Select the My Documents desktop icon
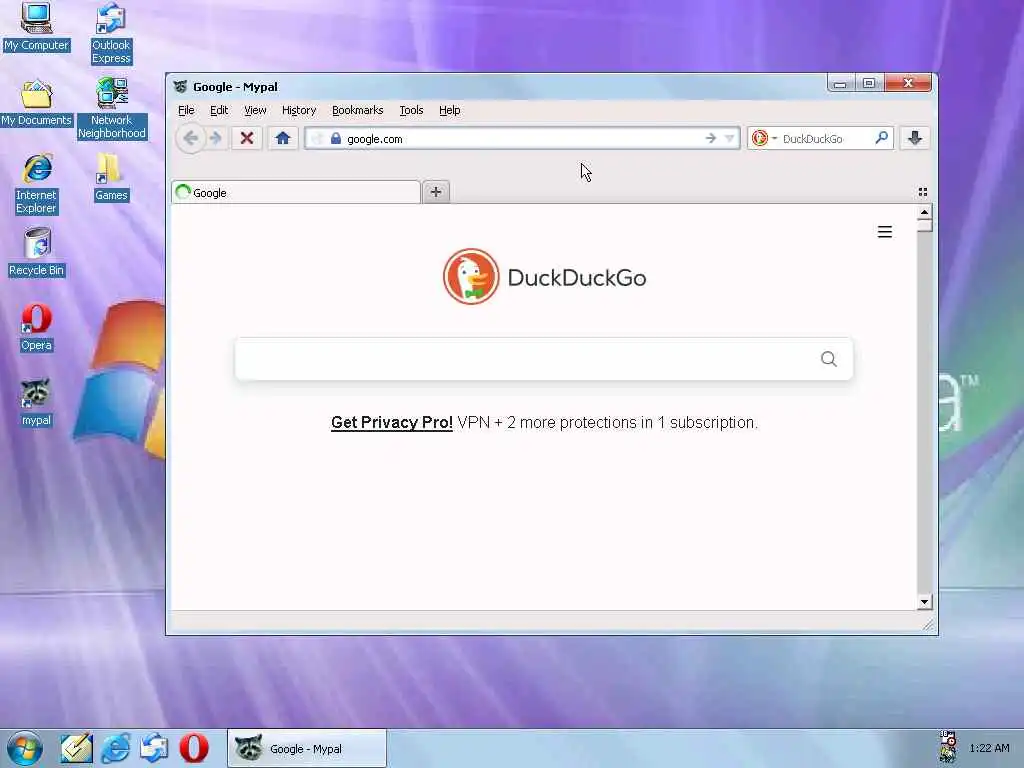 [36, 103]
